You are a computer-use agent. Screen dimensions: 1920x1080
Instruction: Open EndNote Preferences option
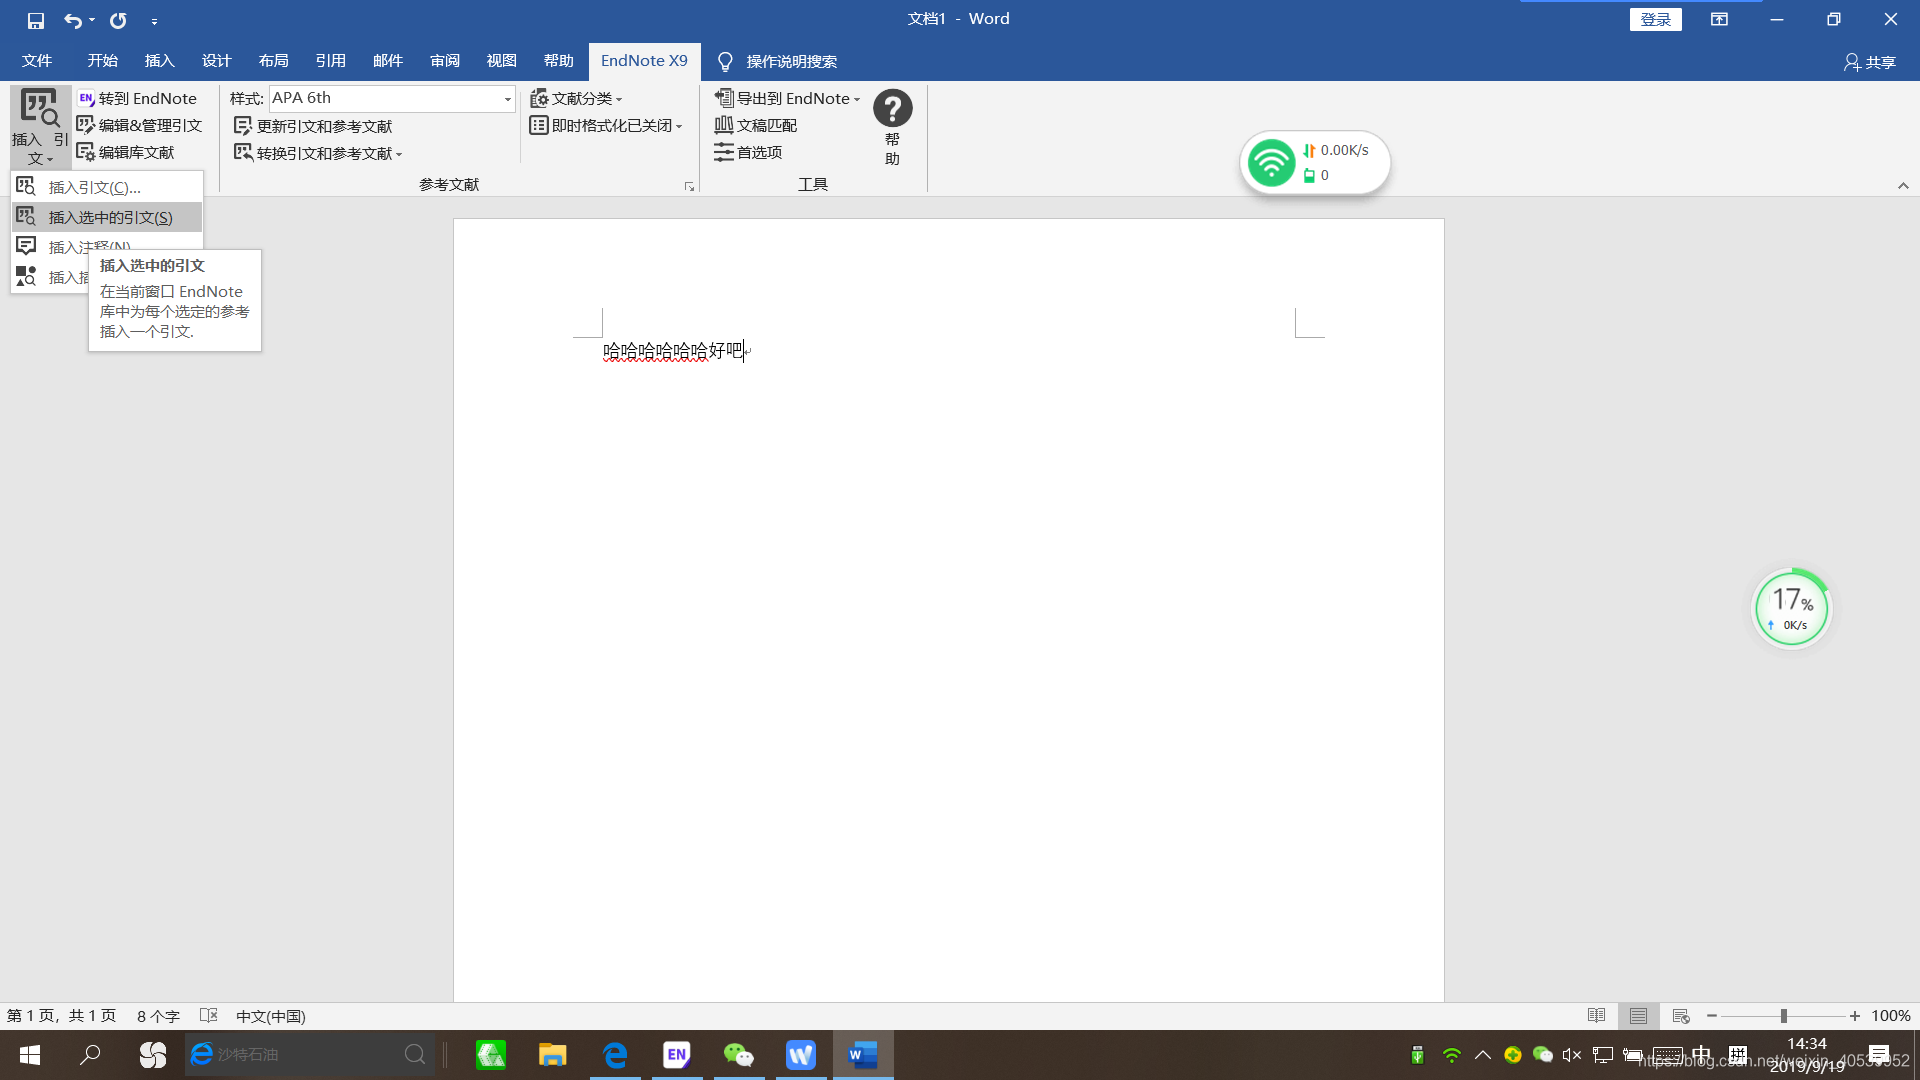[748, 152]
